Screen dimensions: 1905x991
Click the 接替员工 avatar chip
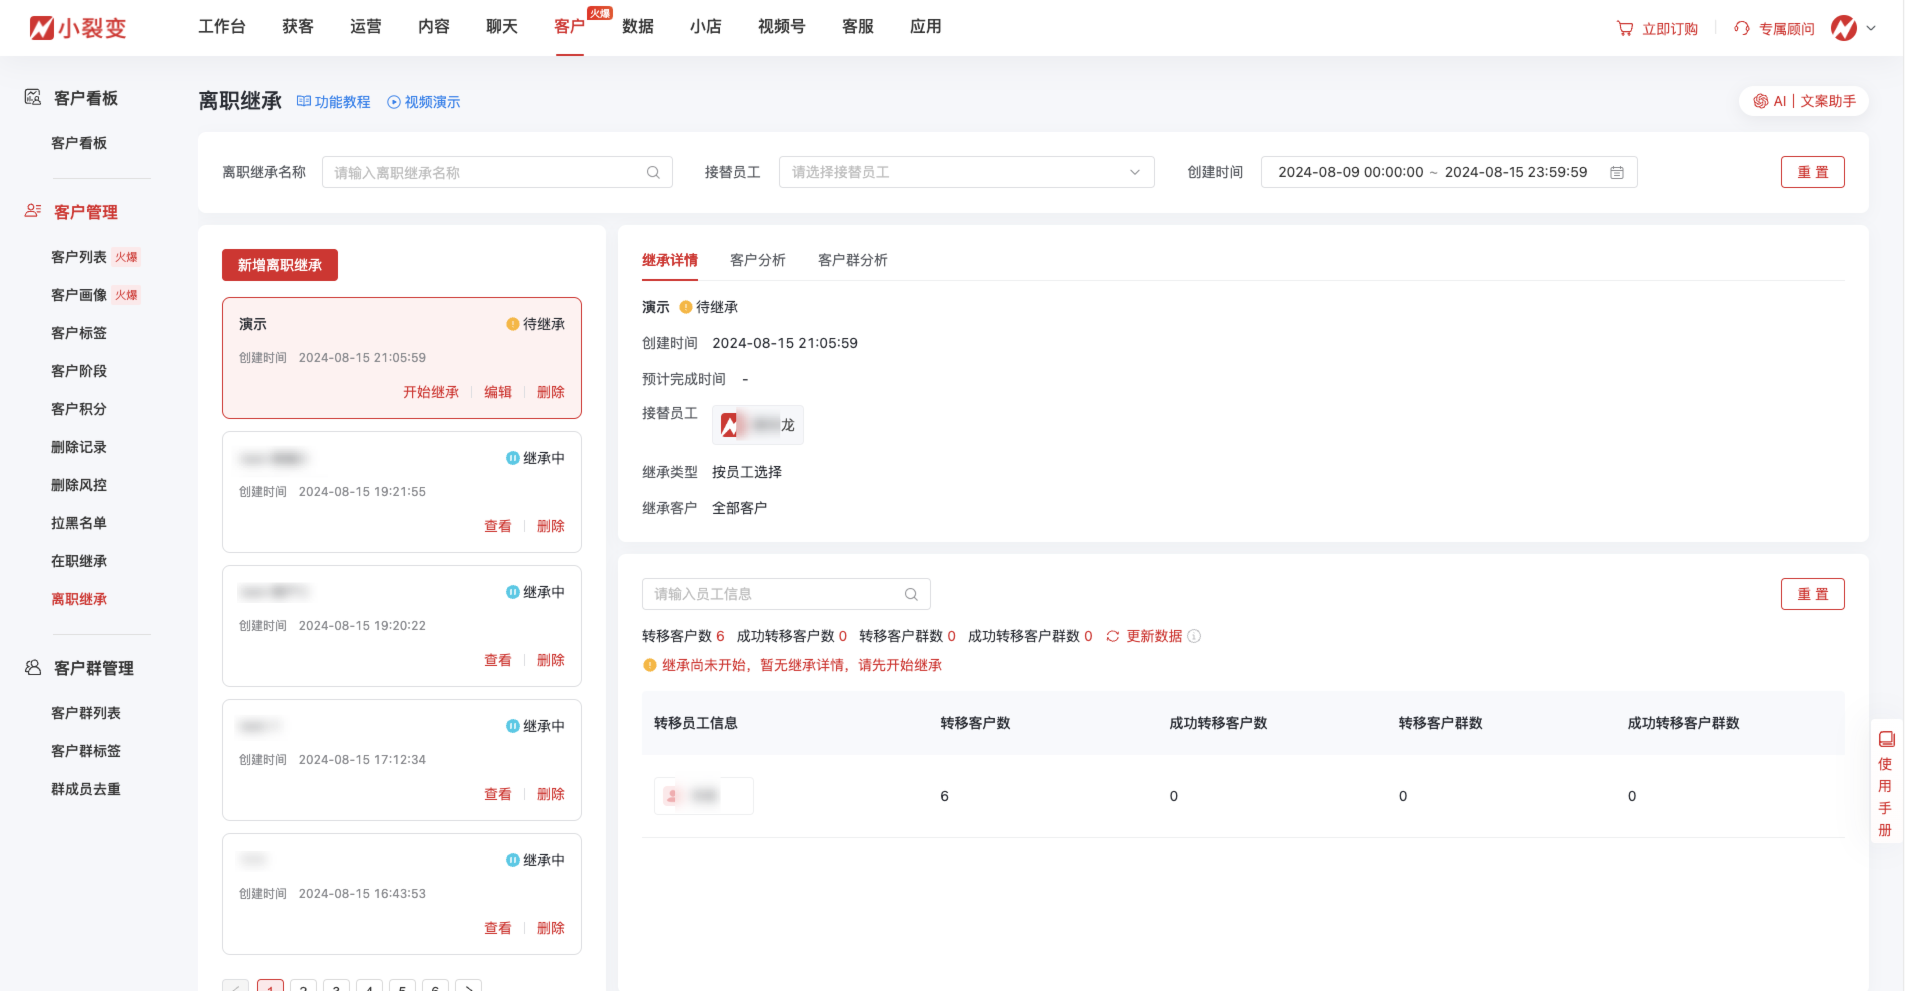(758, 425)
